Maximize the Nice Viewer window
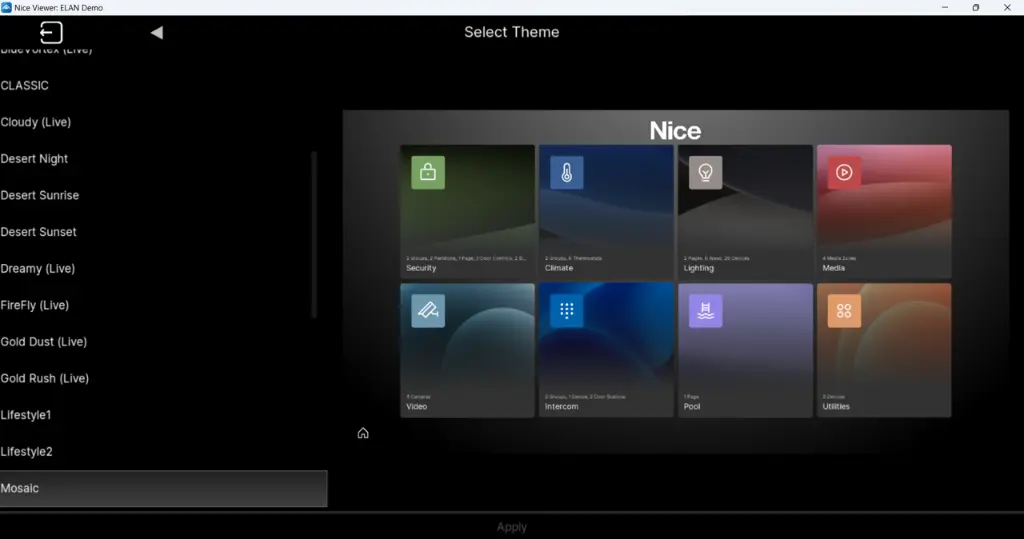The width and height of the screenshot is (1024, 539). pyautogui.click(x=976, y=8)
